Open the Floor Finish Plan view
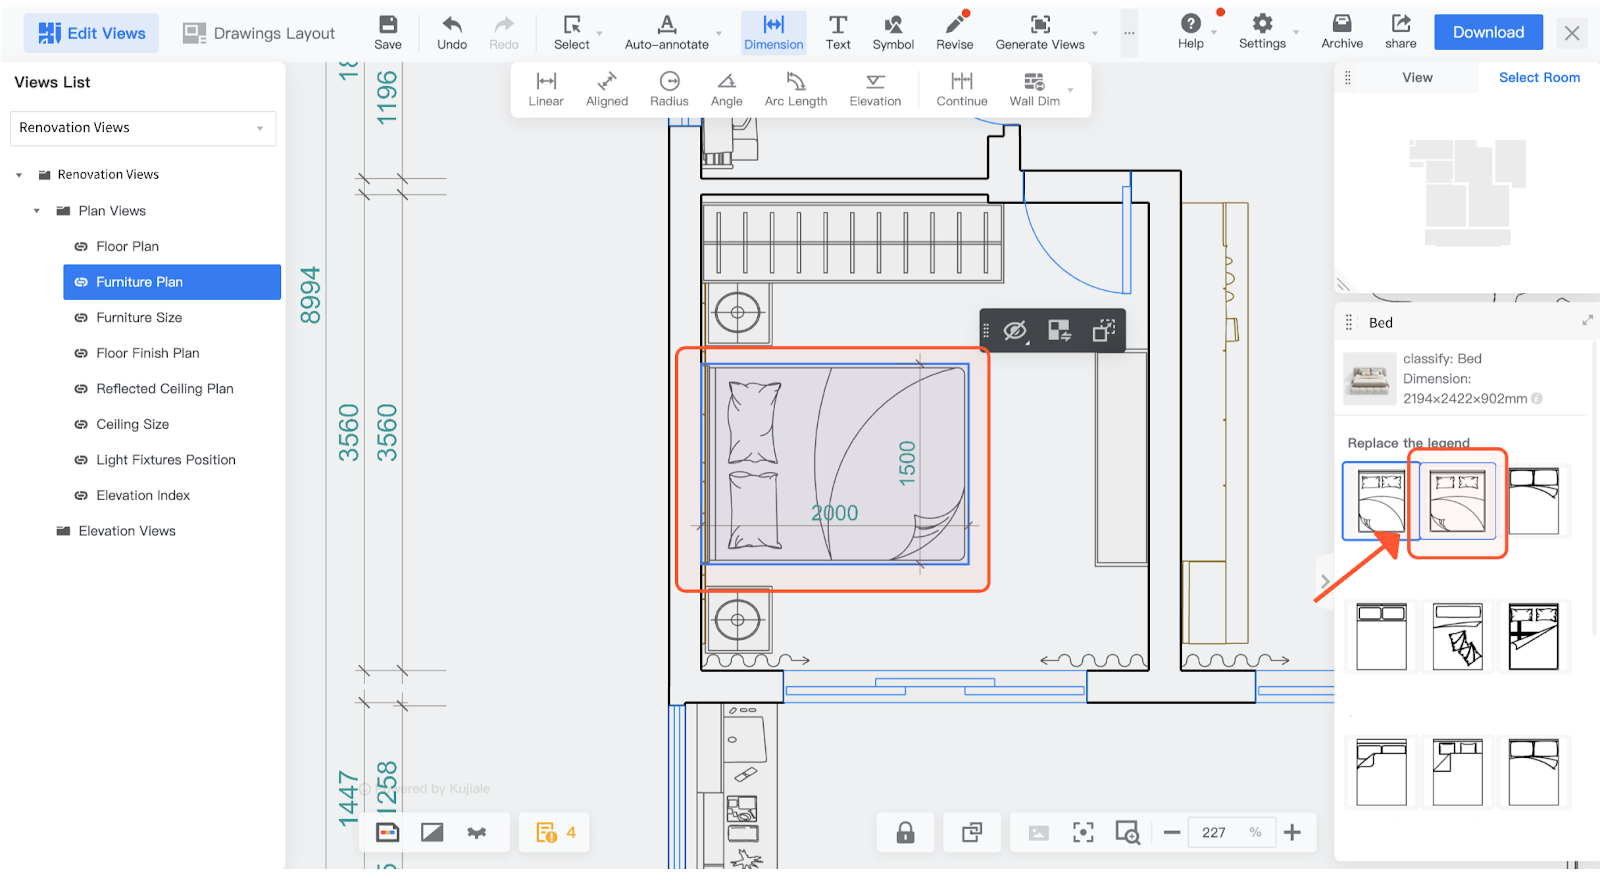 click(x=148, y=353)
